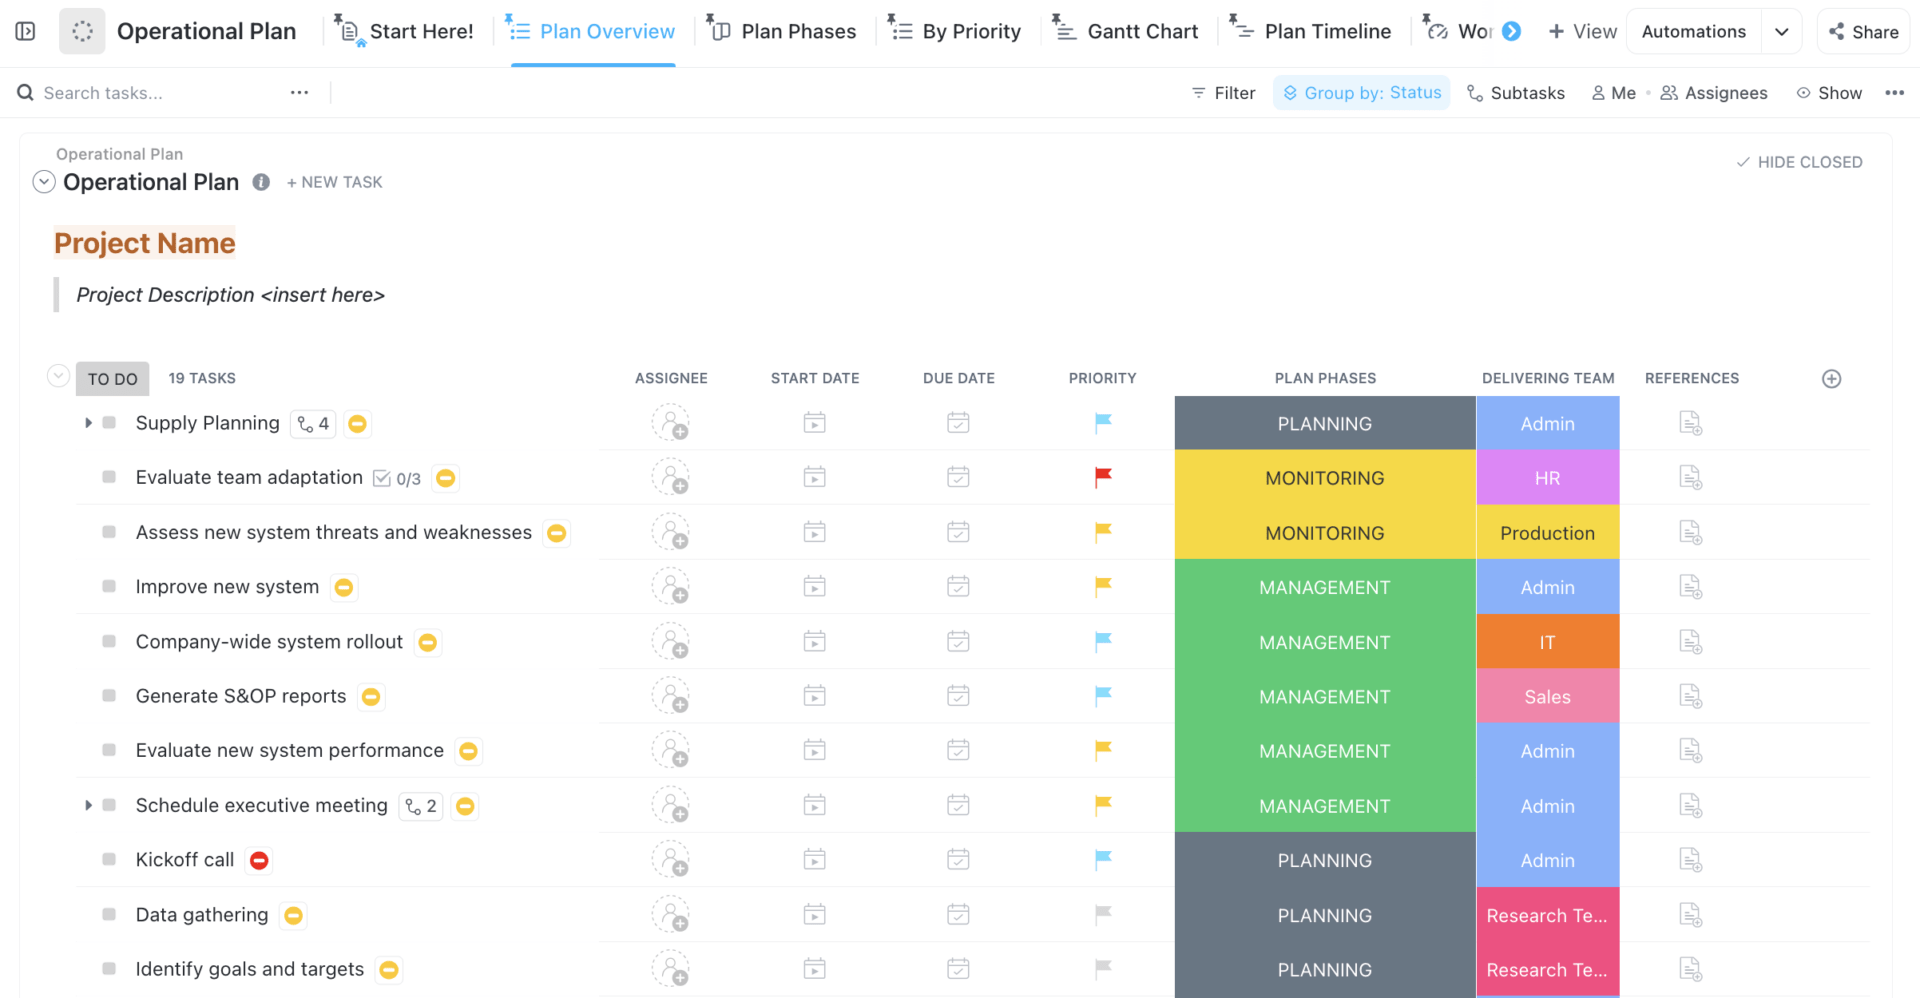Toggle the Subtasks display option

click(x=1515, y=93)
